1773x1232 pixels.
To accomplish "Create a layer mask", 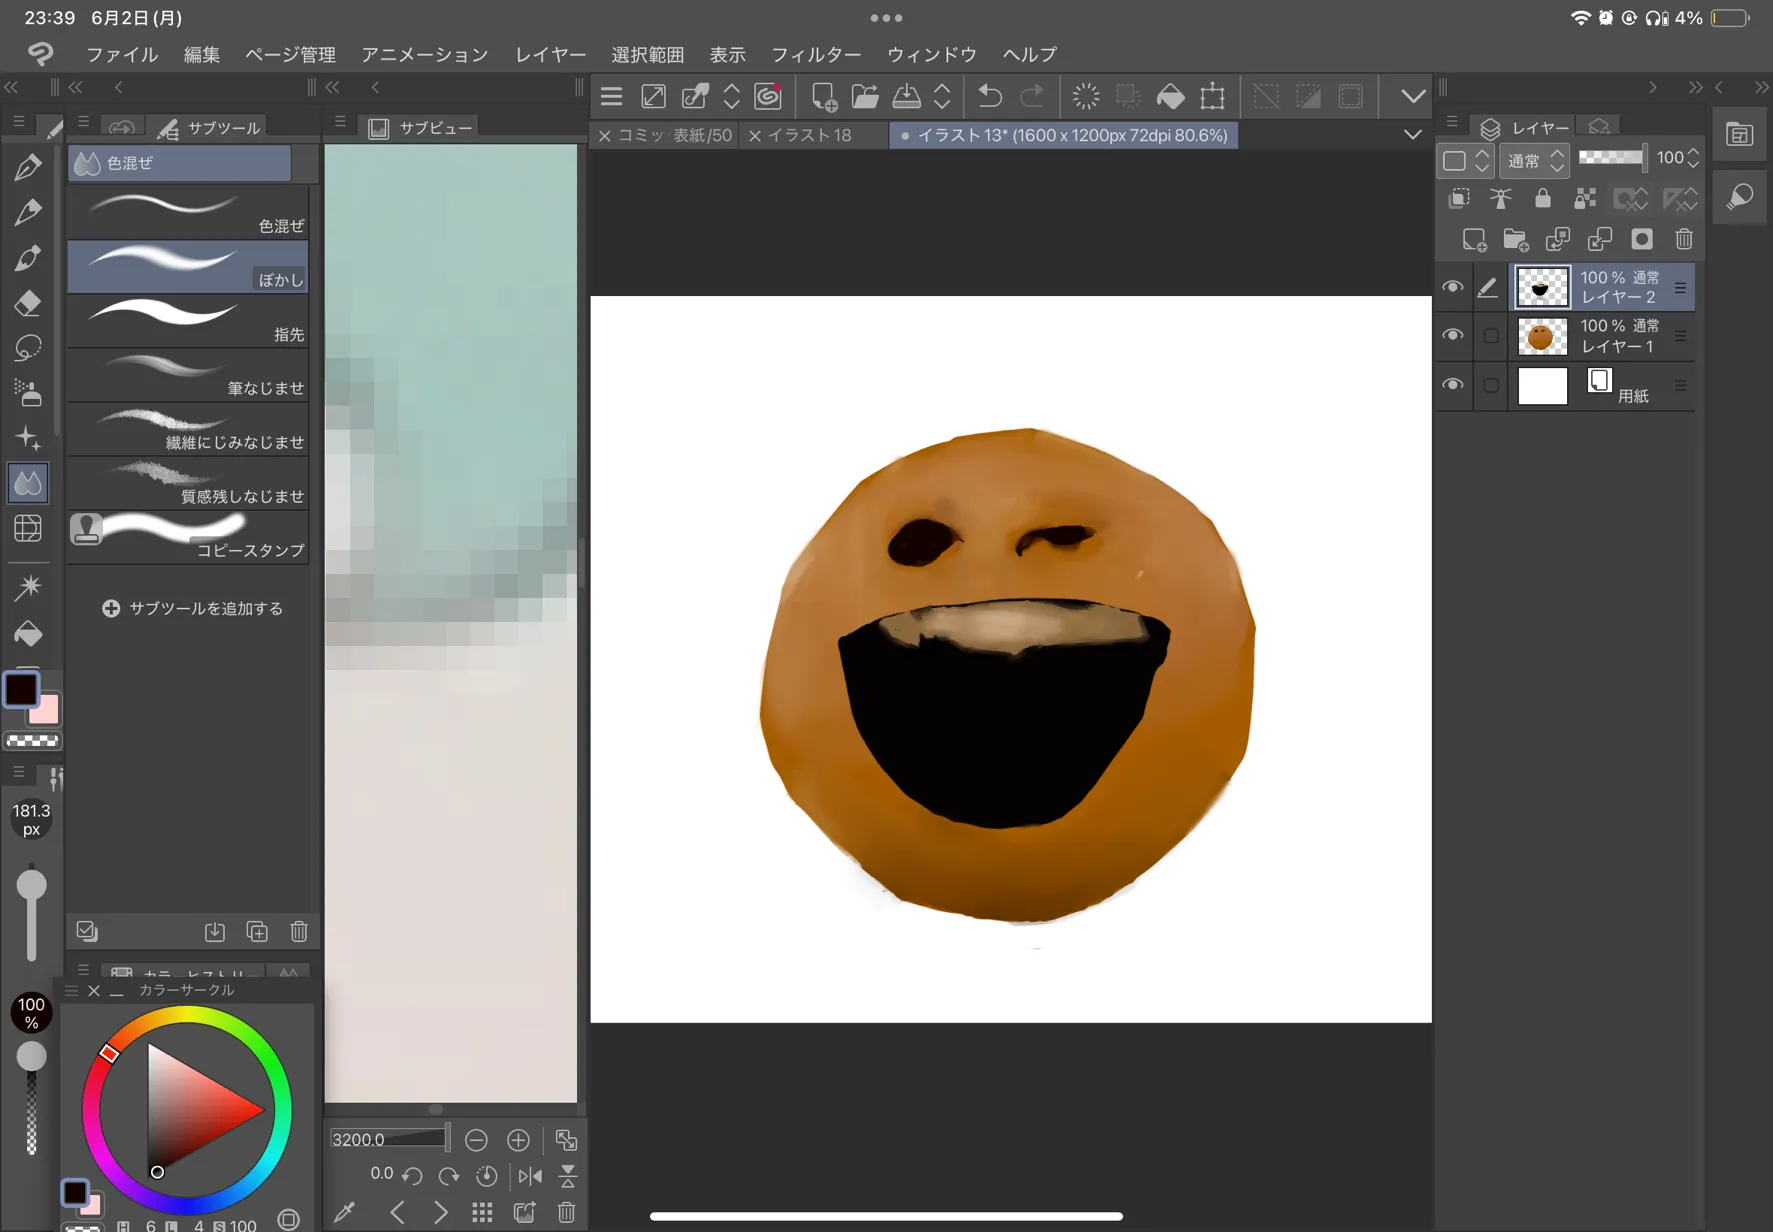I will (1642, 240).
